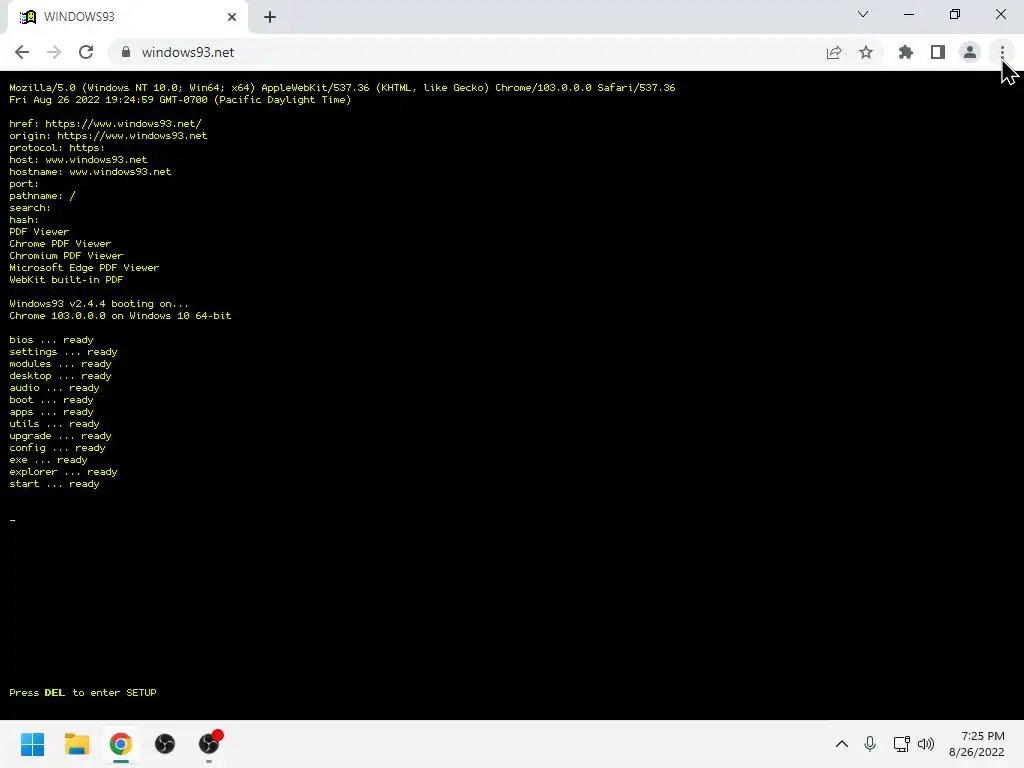The image size is (1024, 768).
Task: Click the 'Fri Aug 26 2022' timestamp line
Action: tap(180, 100)
